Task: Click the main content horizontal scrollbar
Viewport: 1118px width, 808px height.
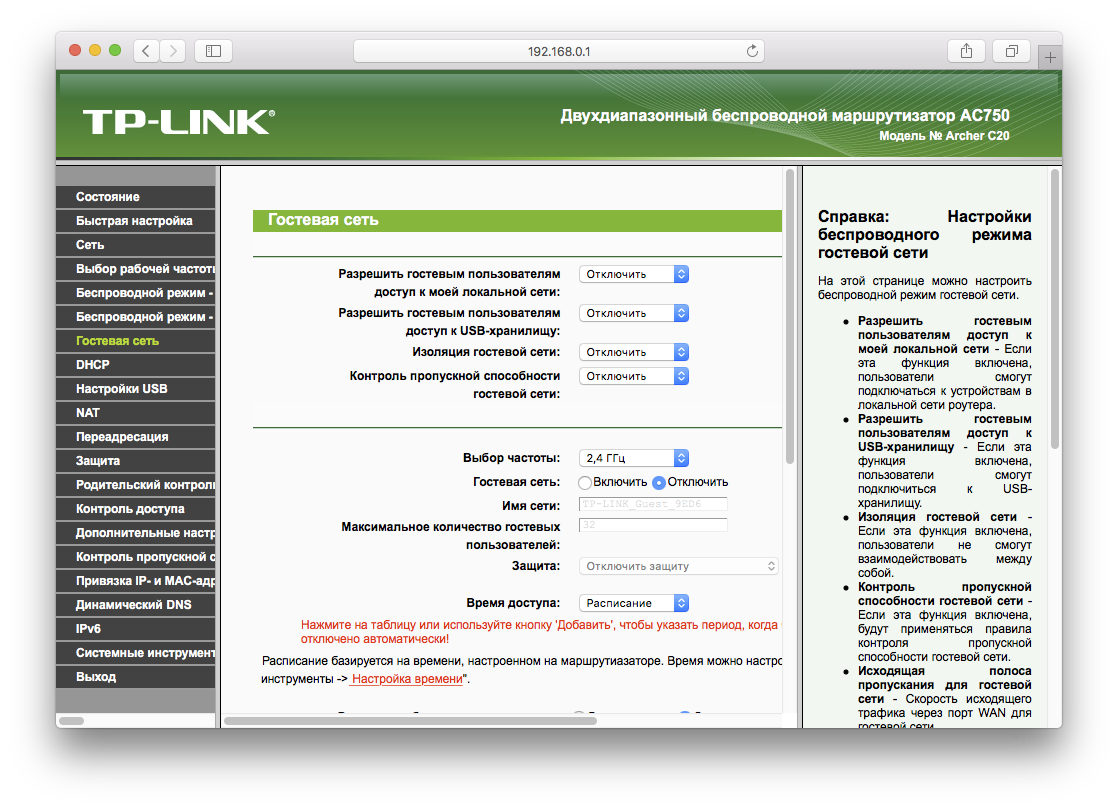Action: (x=411, y=720)
